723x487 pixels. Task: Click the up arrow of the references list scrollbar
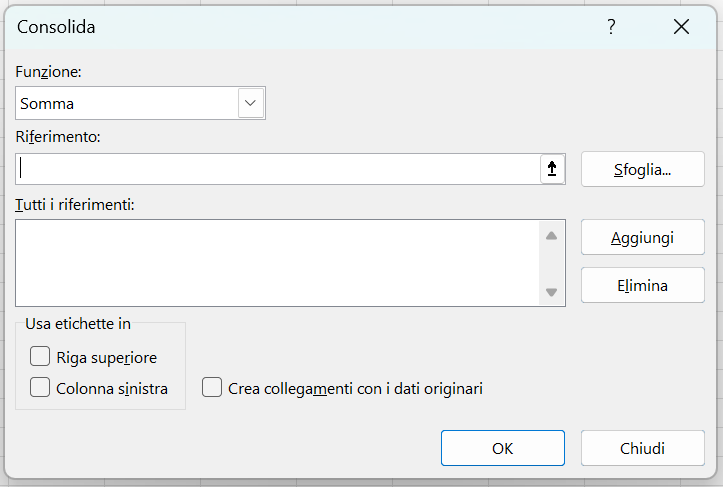click(x=551, y=236)
